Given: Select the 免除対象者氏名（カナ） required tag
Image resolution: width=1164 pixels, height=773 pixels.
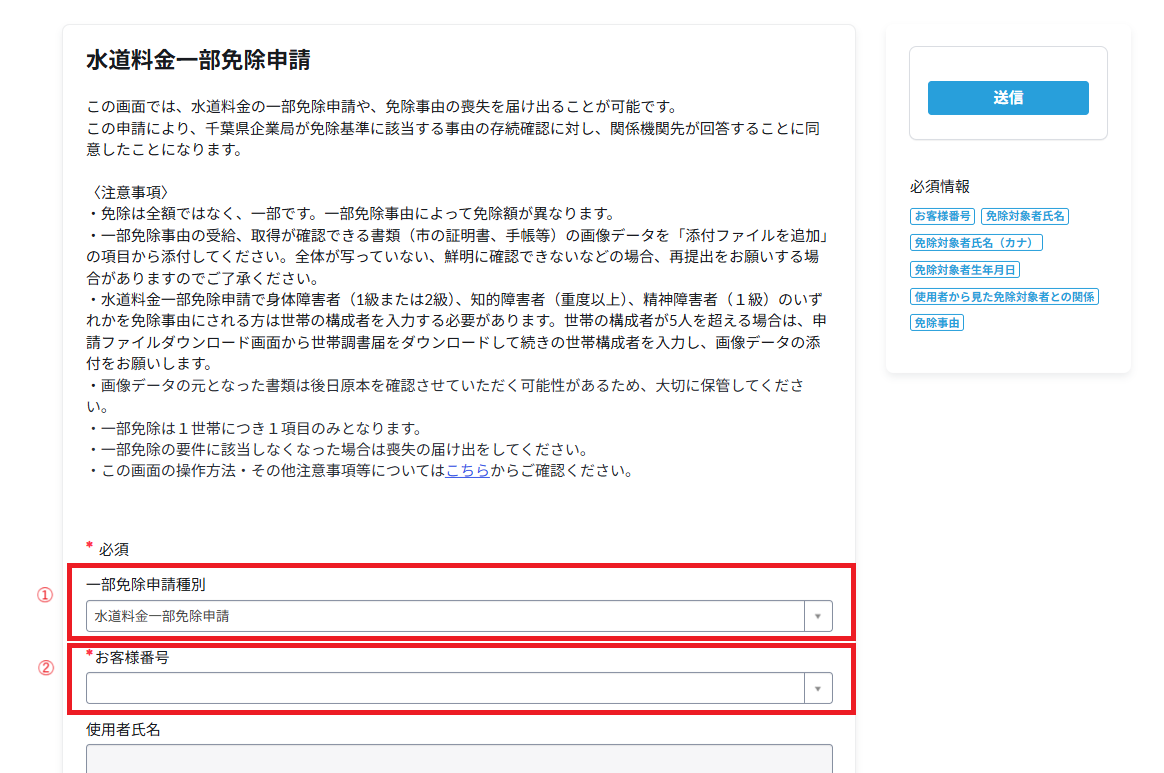Looking at the screenshot, I should [976, 243].
